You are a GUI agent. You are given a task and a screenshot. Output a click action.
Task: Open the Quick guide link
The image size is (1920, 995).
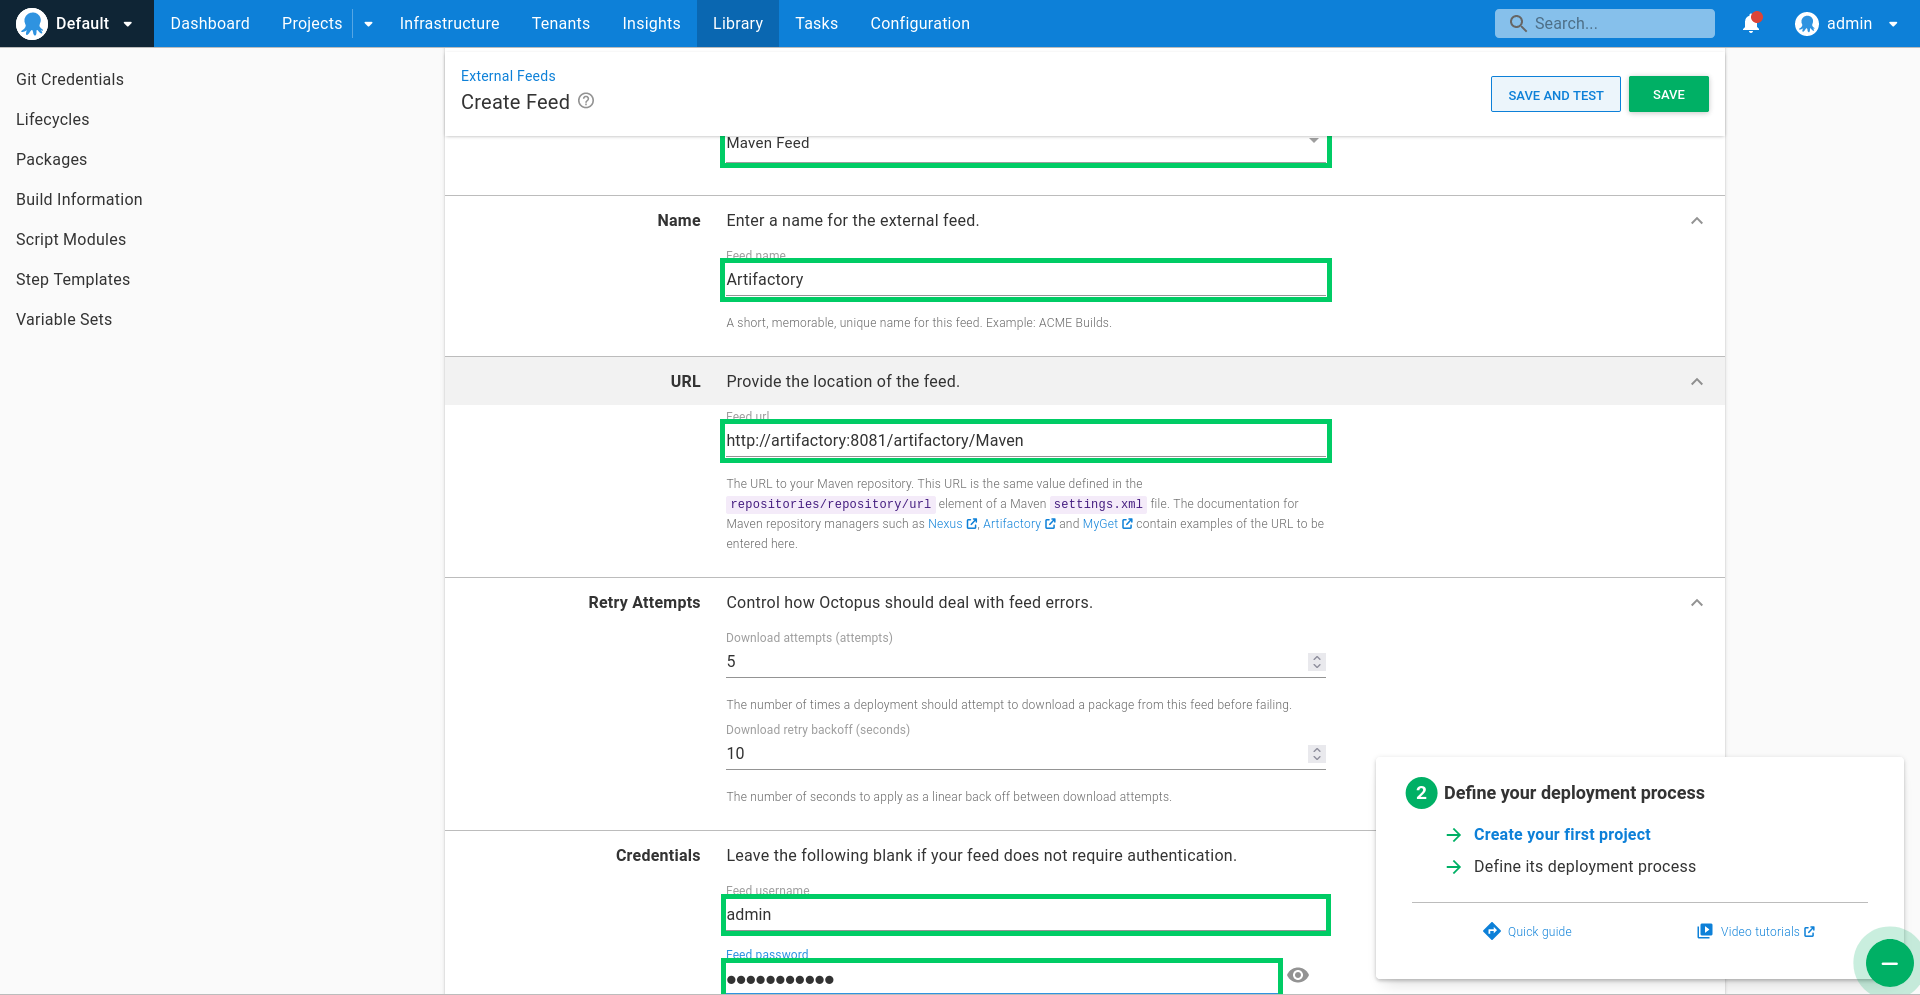(x=1539, y=932)
